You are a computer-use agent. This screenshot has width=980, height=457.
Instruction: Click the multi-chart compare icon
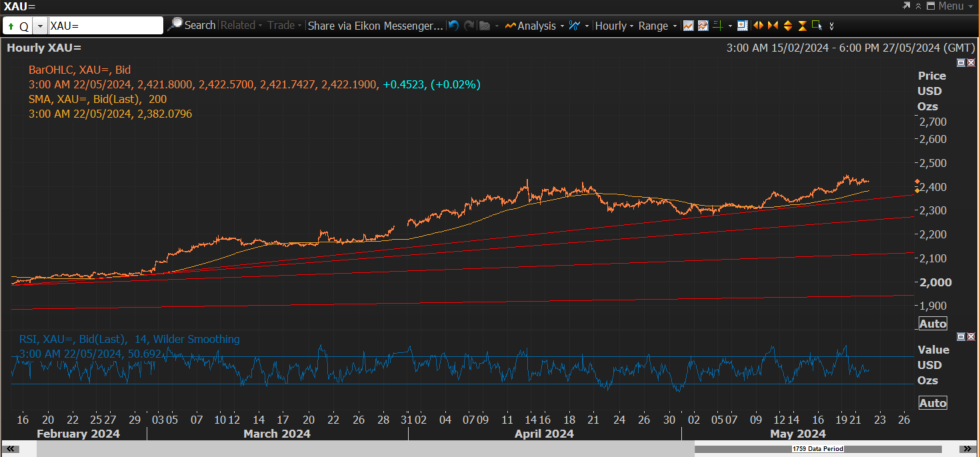pos(703,26)
